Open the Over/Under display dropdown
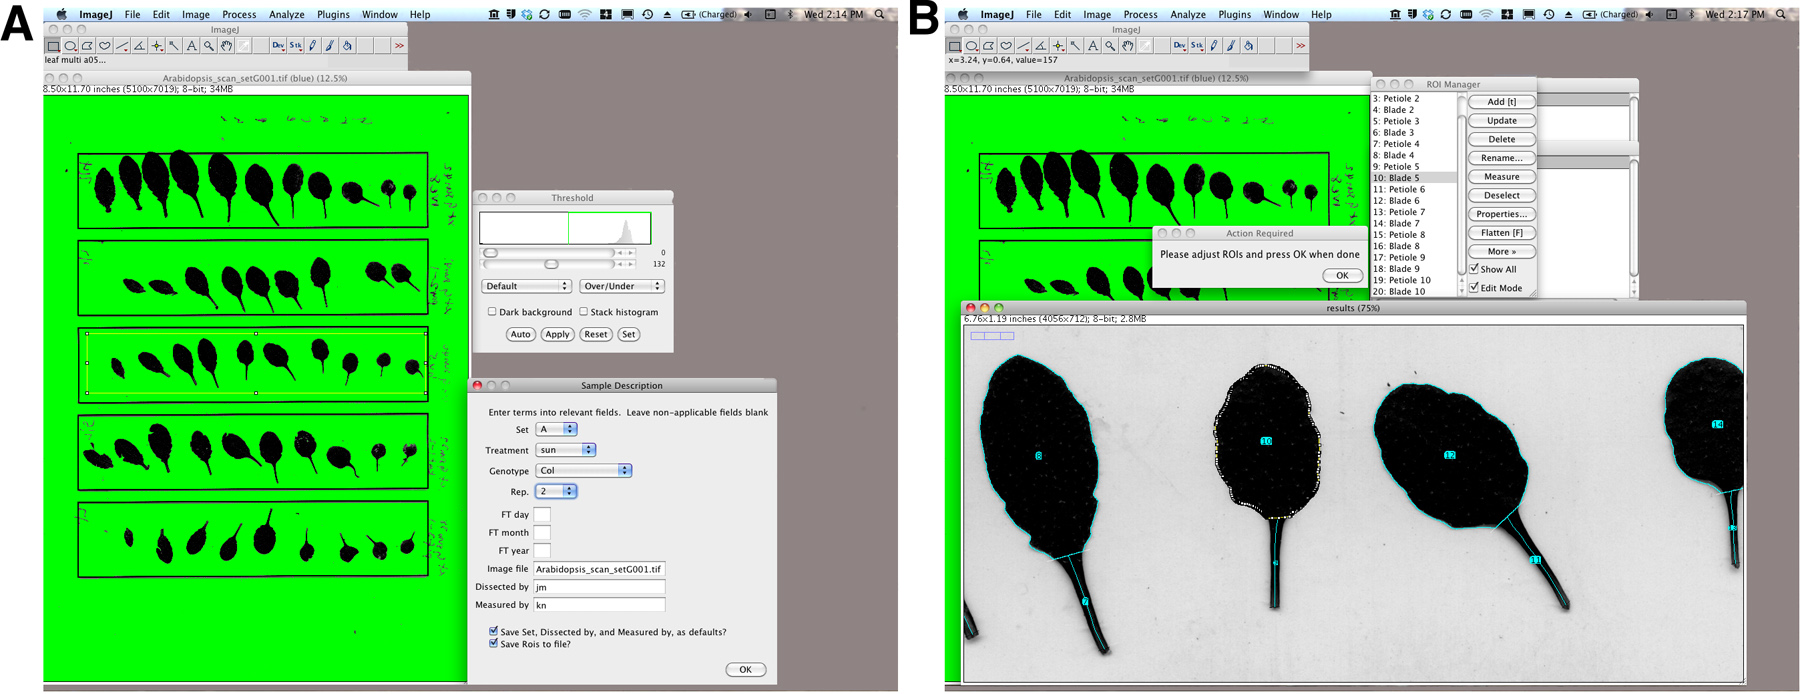1800x694 pixels. (x=622, y=286)
